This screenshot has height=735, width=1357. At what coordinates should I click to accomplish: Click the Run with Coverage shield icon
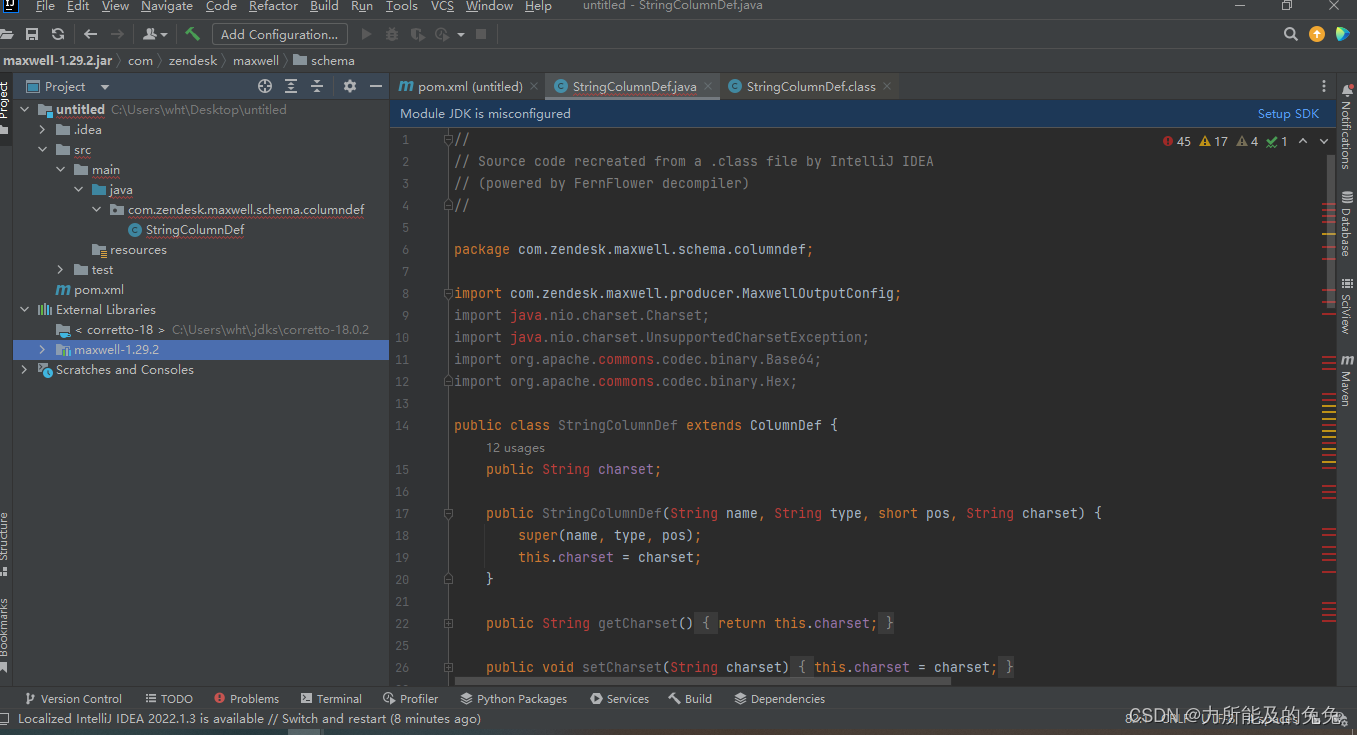point(417,34)
